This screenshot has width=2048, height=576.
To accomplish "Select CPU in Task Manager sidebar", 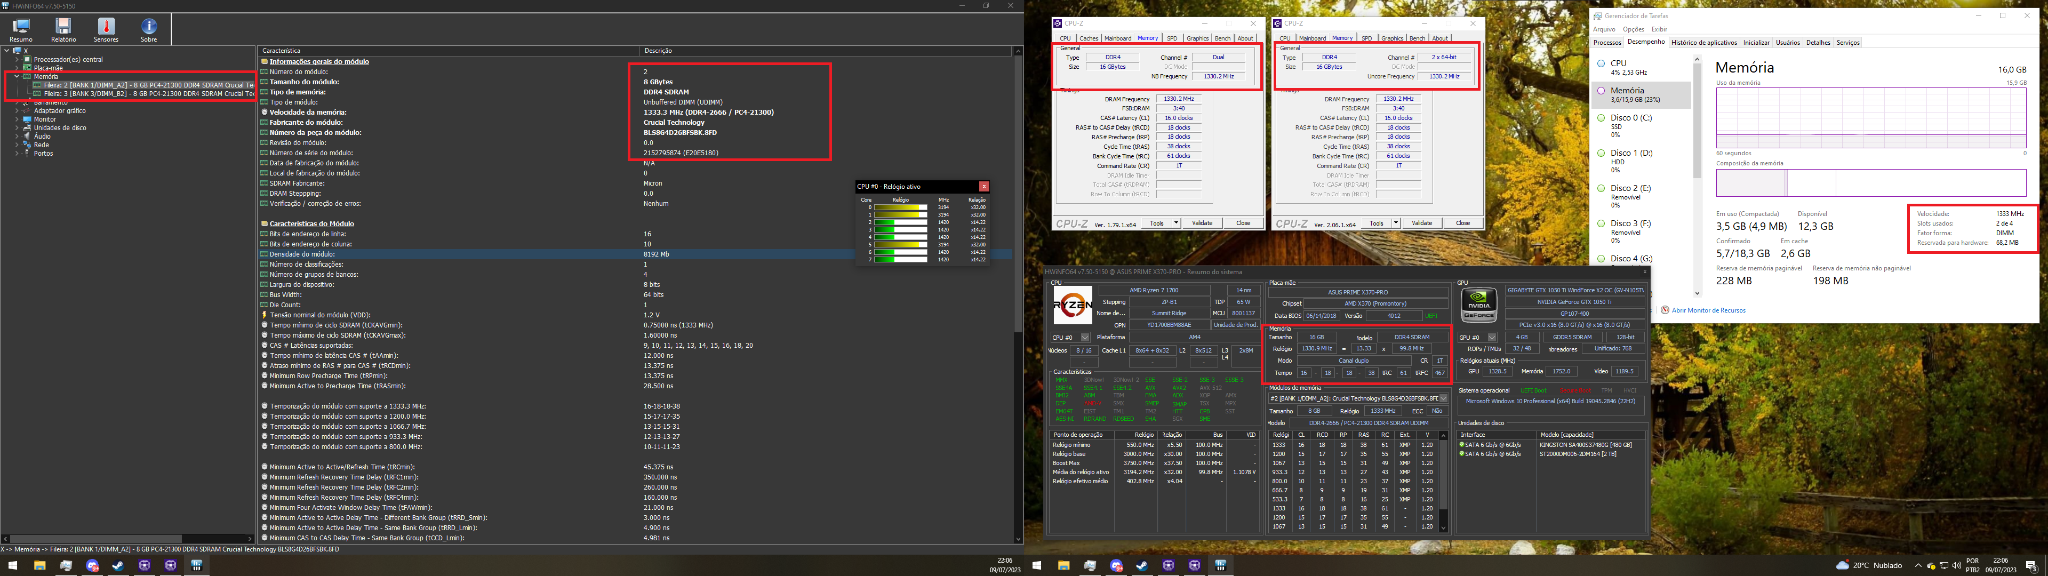I will [x=1642, y=67].
